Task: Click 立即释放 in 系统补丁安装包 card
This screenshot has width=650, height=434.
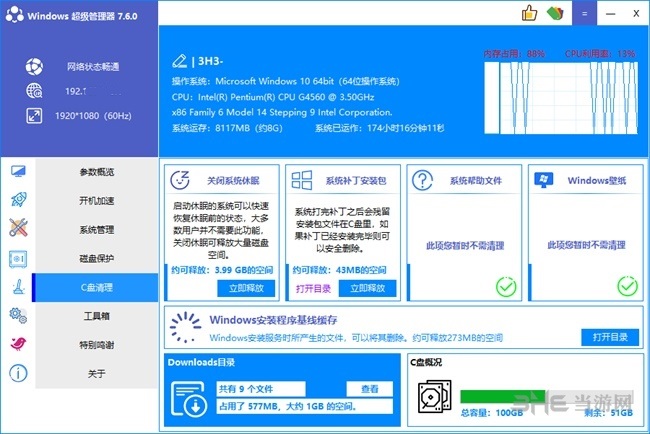Action: click(x=368, y=288)
